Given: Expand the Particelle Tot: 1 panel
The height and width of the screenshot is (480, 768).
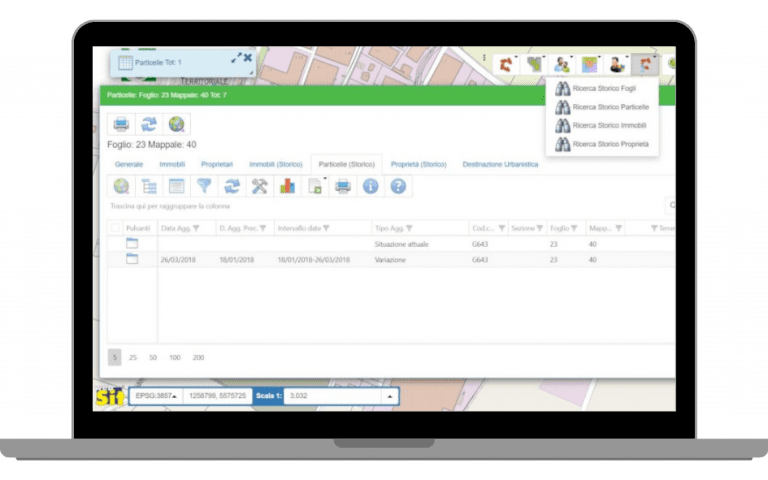Looking at the screenshot, I should pyautogui.click(x=236, y=58).
